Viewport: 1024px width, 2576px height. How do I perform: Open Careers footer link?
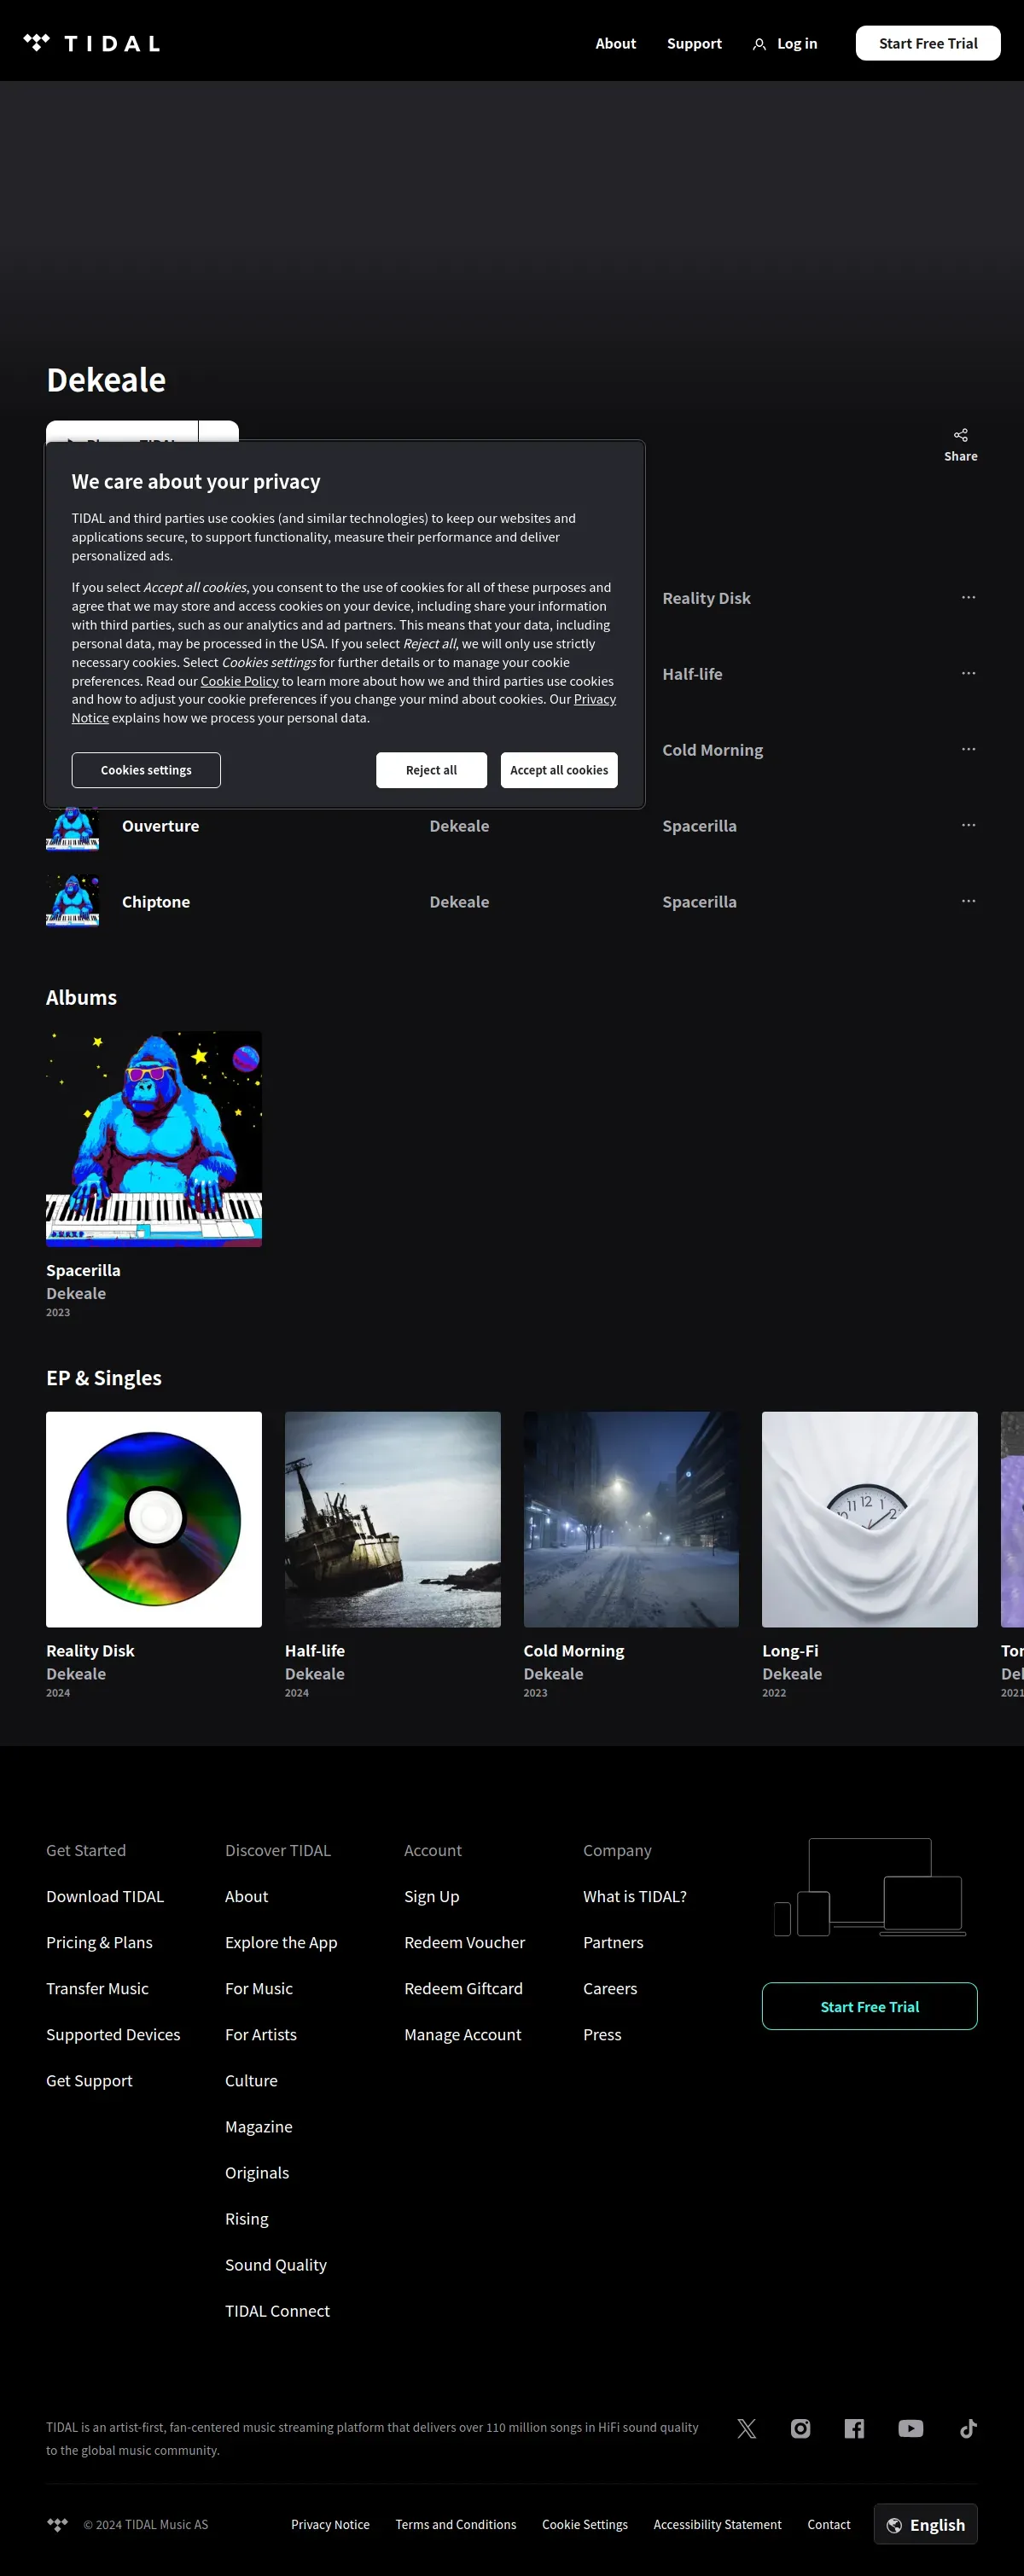(610, 1988)
